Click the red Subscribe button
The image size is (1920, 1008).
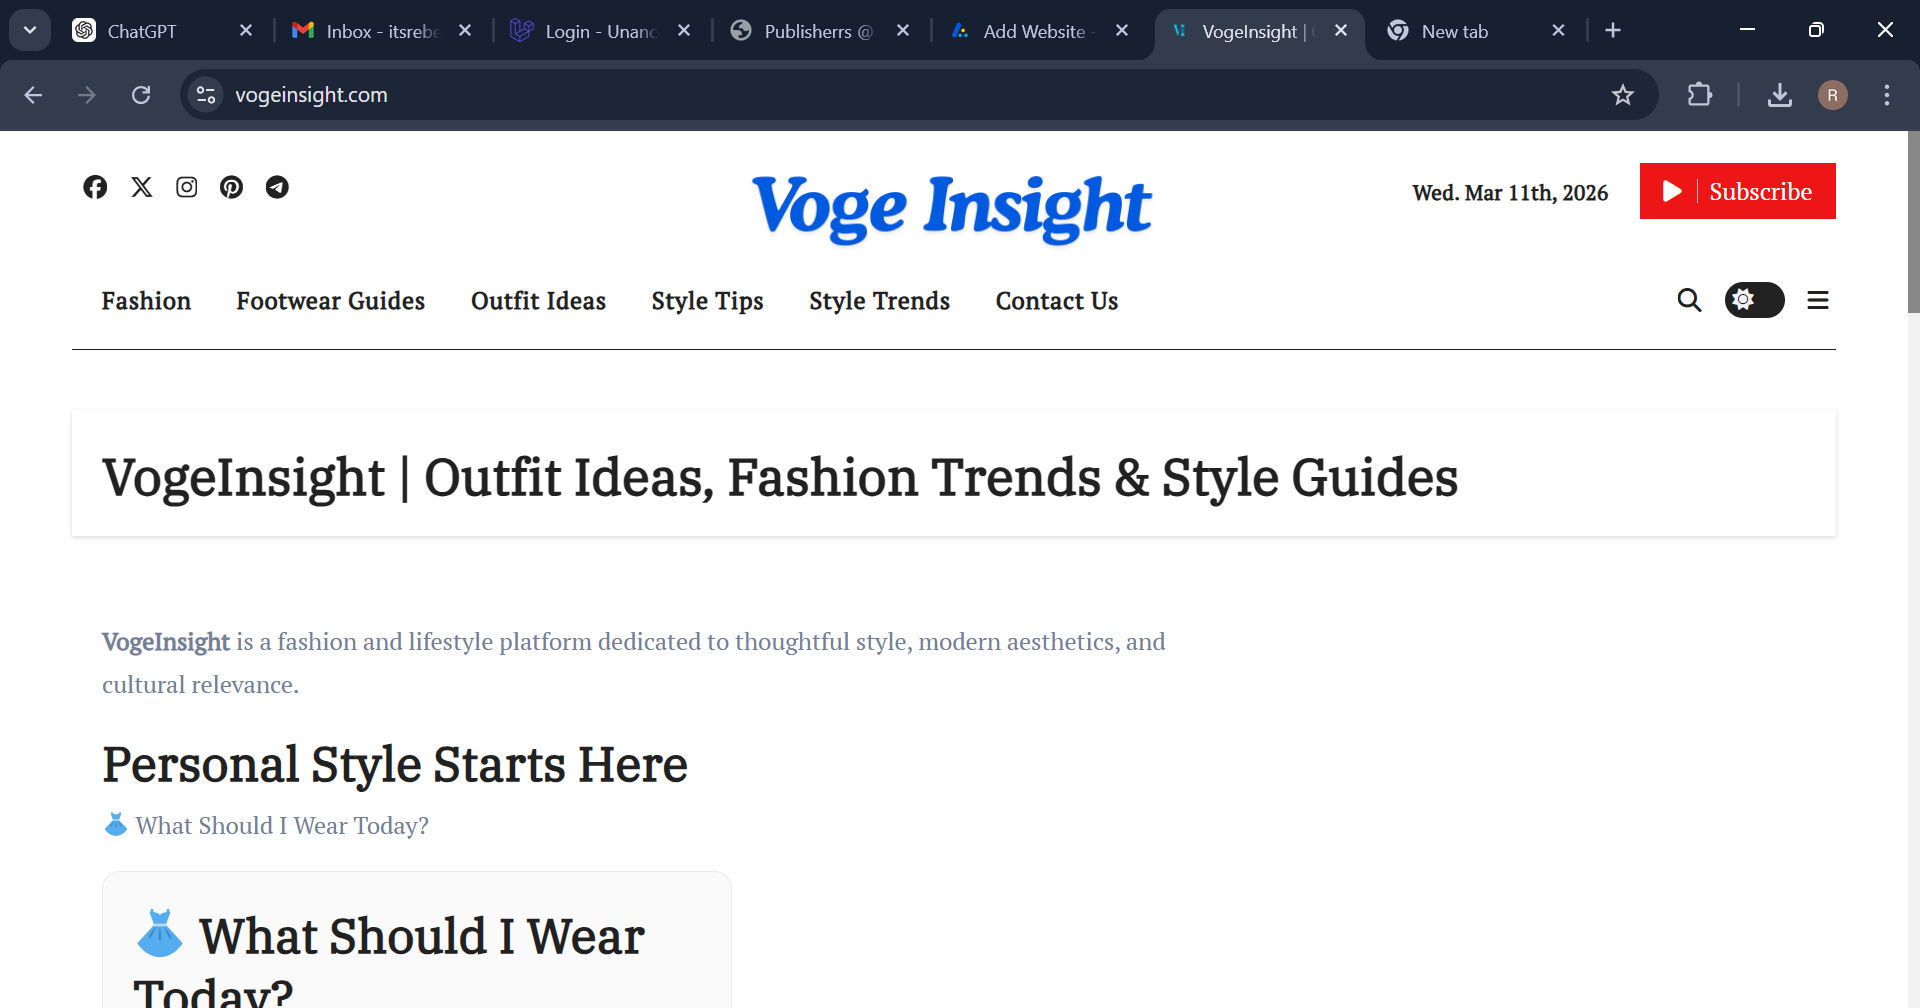point(1738,191)
